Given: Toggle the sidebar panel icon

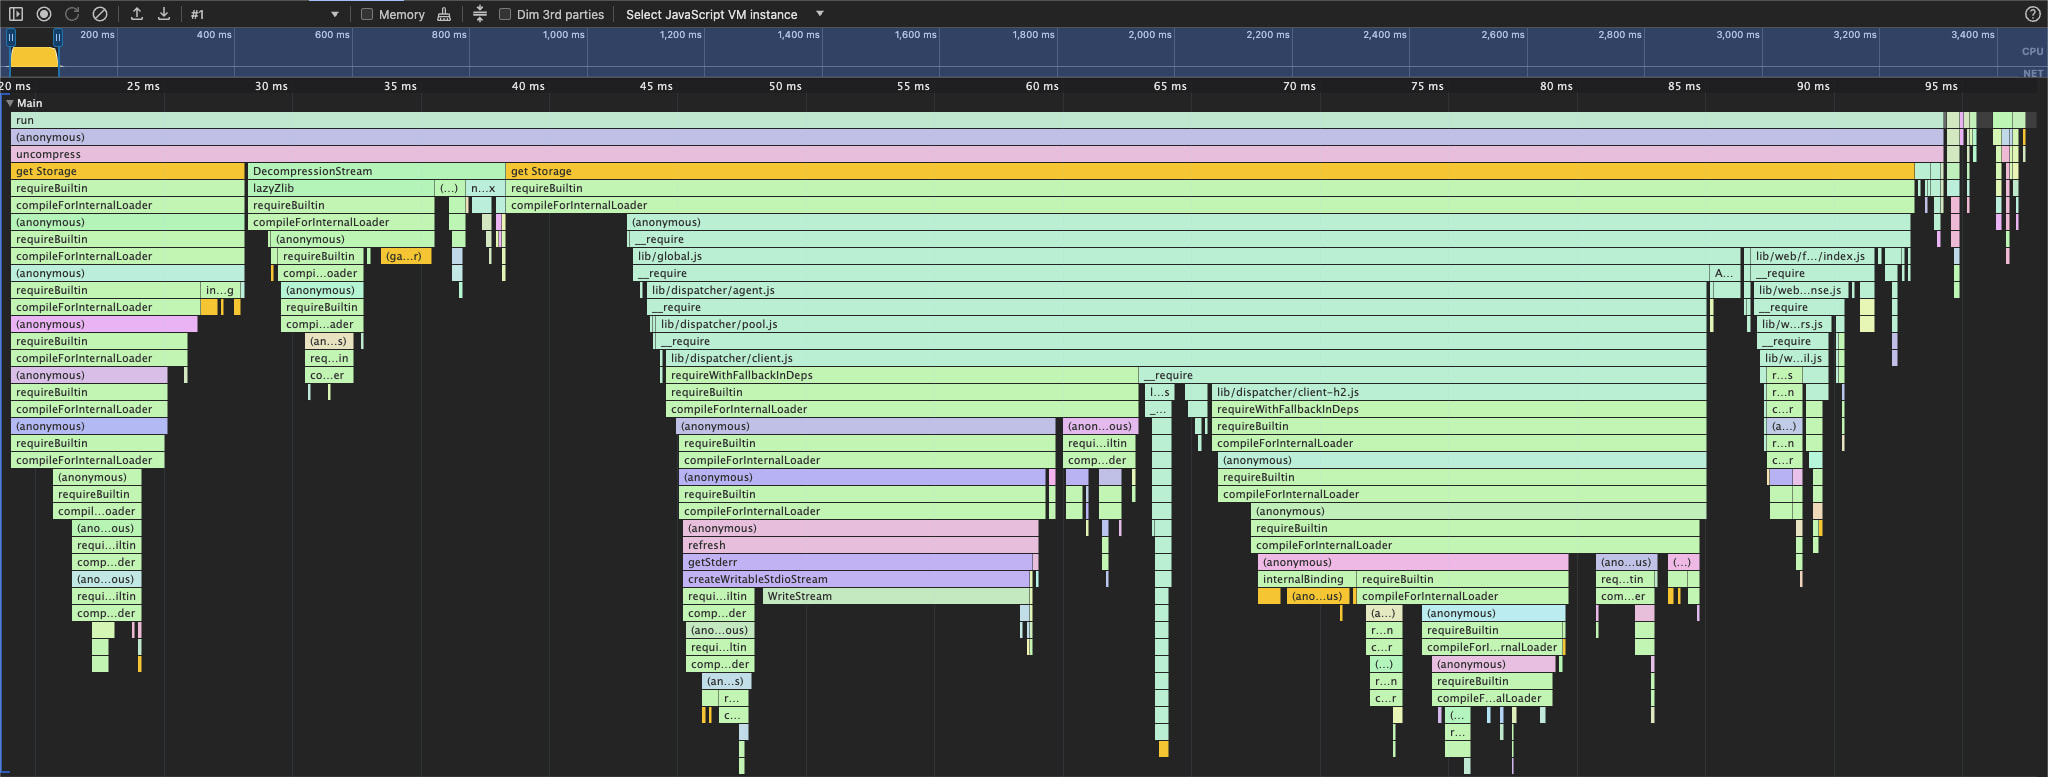Looking at the screenshot, I should (16, 14).
